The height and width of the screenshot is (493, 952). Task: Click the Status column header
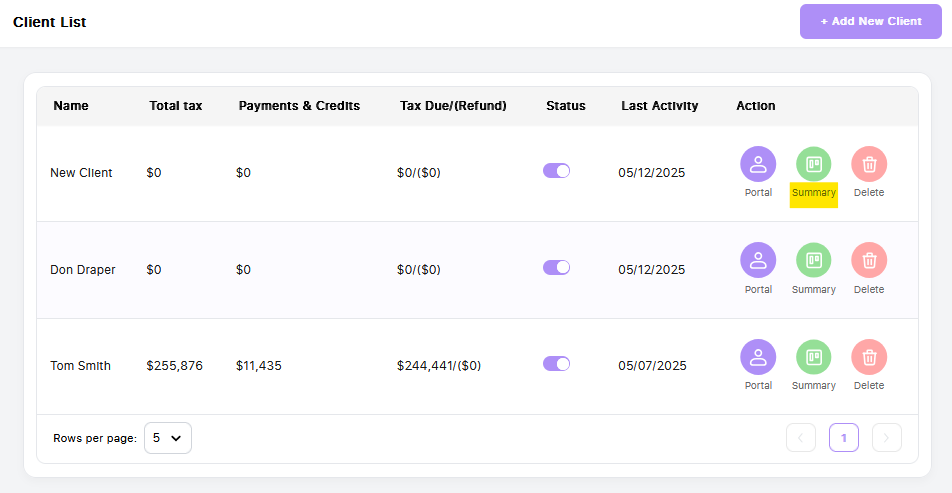pyautogui.click(x=566, y=106)
